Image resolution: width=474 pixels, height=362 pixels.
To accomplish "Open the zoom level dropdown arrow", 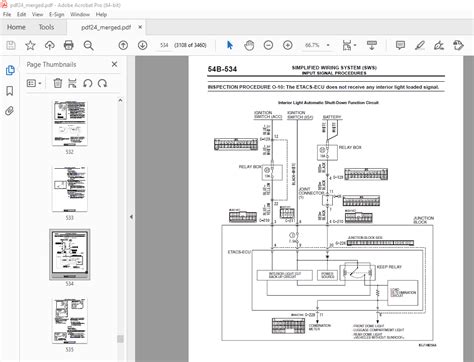I will pos(328,45).
